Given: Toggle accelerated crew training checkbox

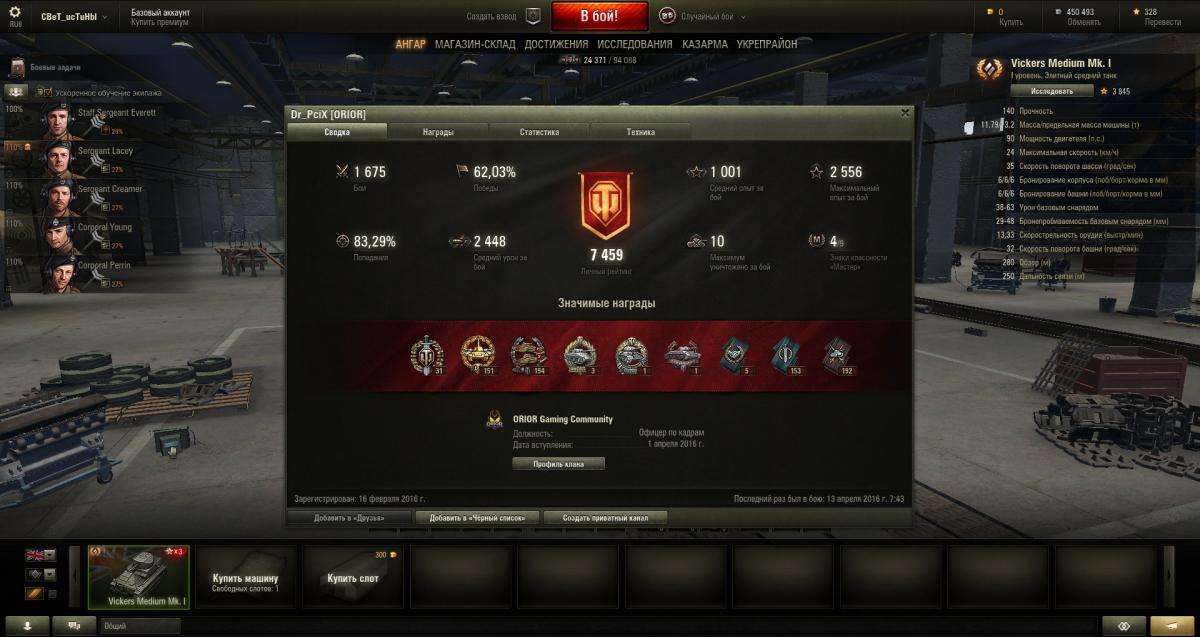Looking at the screenshot, I should pos(47,92).
